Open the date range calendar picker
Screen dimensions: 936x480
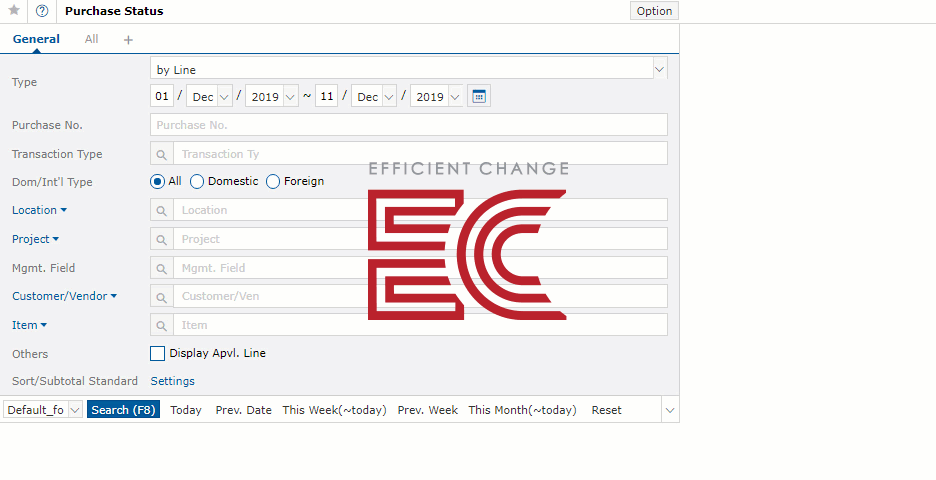479,96
